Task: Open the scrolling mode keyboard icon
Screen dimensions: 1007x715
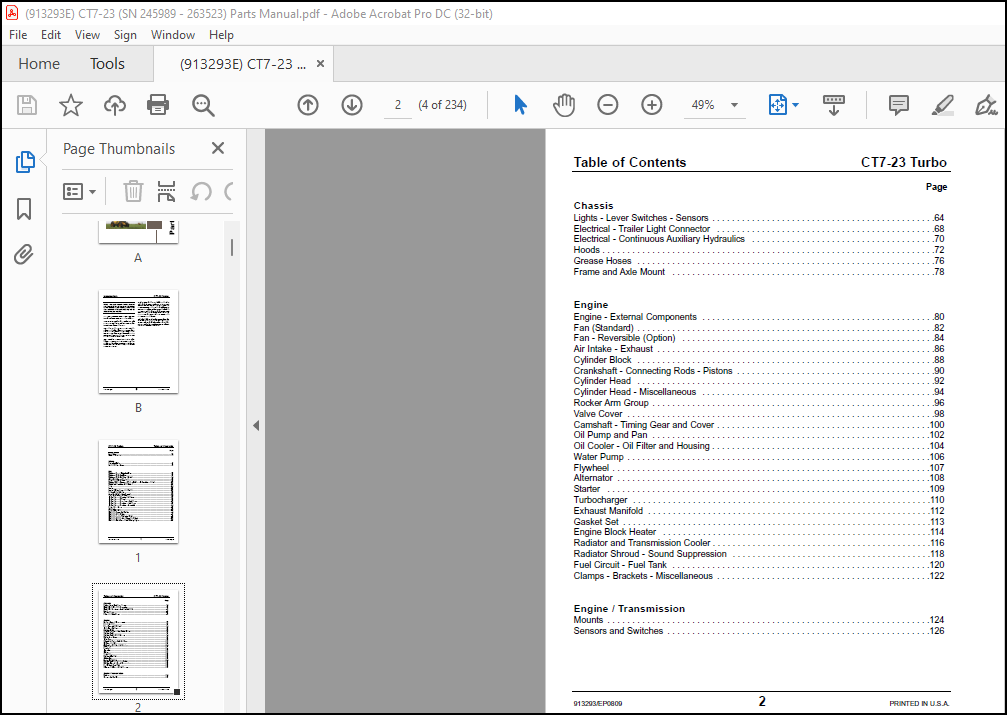Action: coord(834,105)
